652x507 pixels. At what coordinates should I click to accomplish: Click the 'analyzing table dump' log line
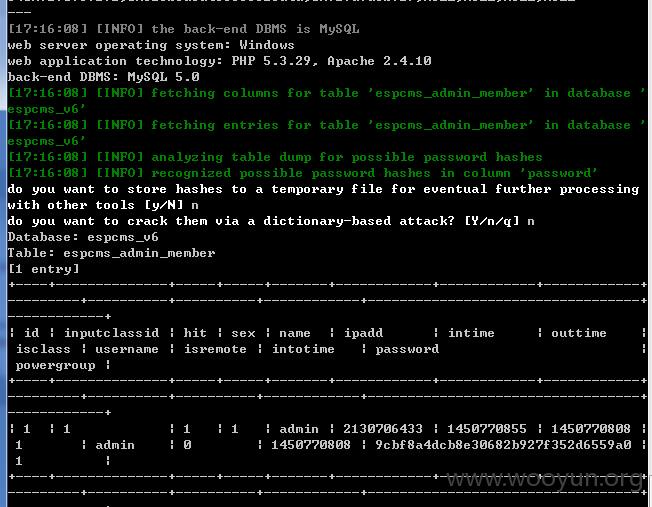point(275,157)
